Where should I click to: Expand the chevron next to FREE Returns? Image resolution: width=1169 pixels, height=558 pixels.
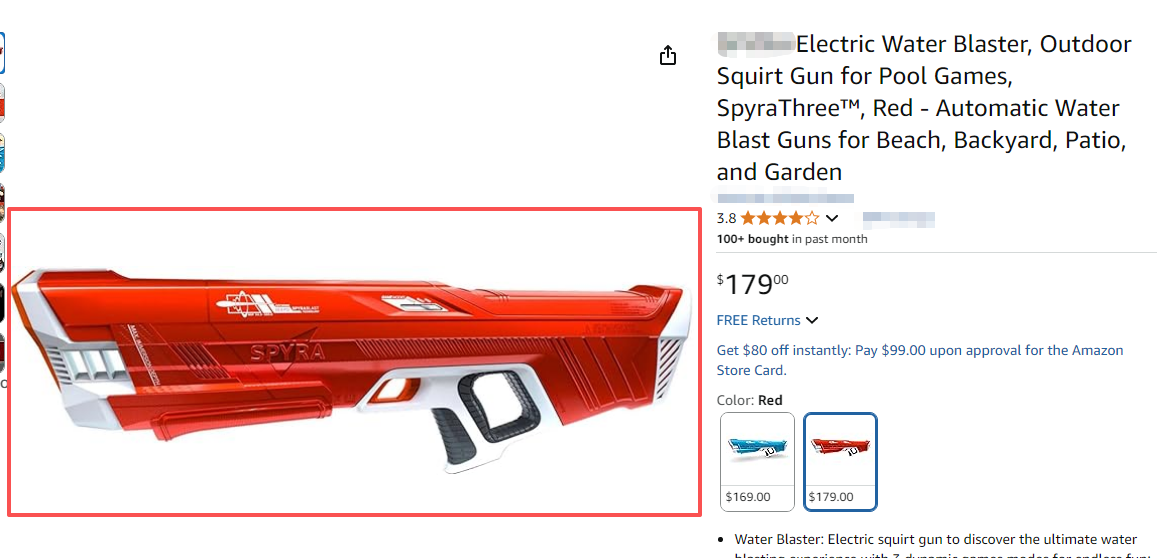pyautogui.click(x=812, y=320)
